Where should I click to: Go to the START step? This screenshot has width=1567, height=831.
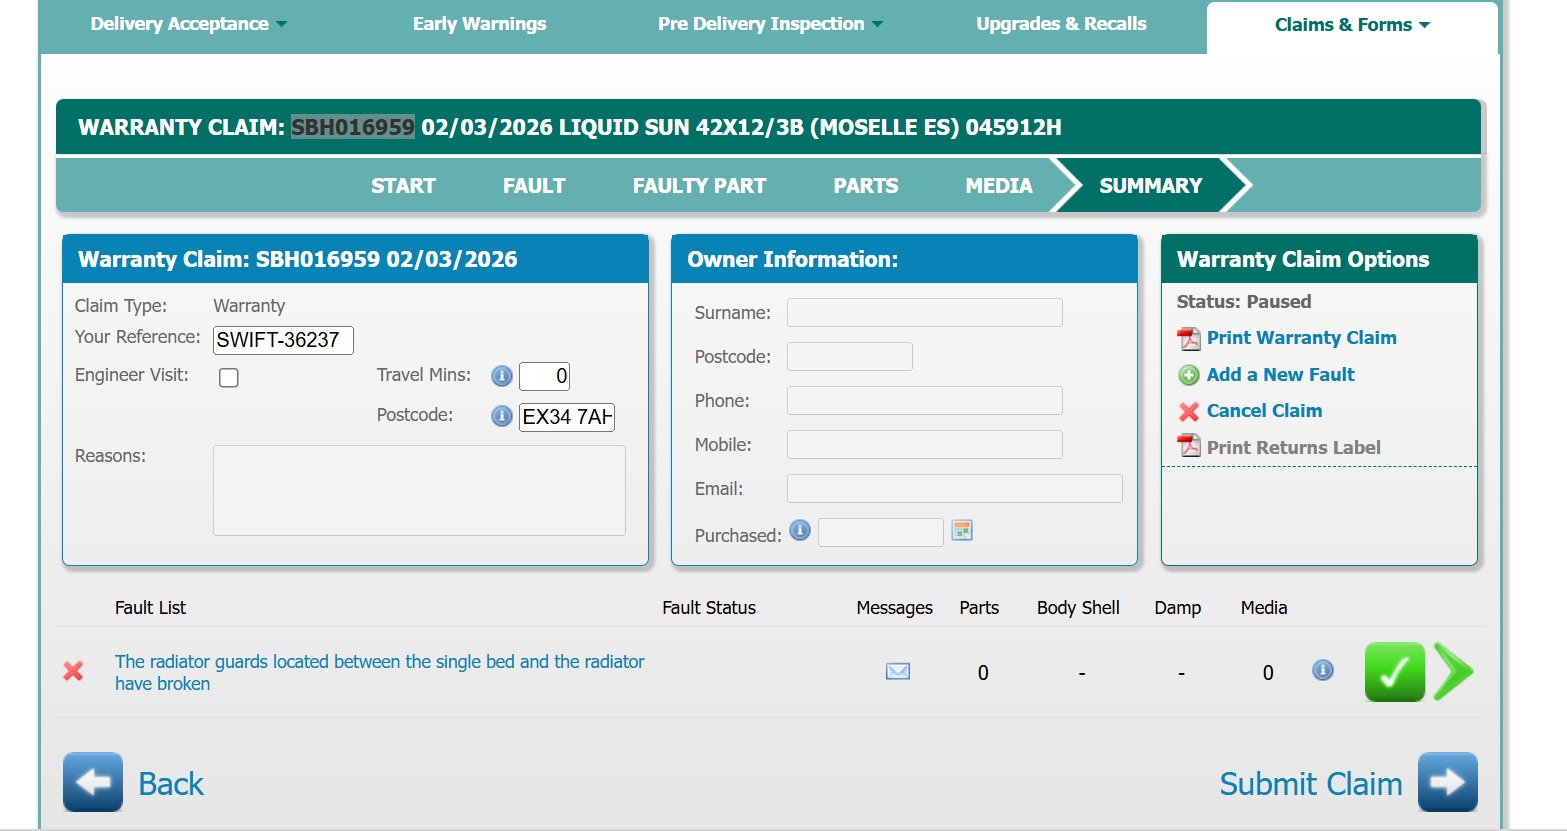pyautogui.click(x=404, y=186)
